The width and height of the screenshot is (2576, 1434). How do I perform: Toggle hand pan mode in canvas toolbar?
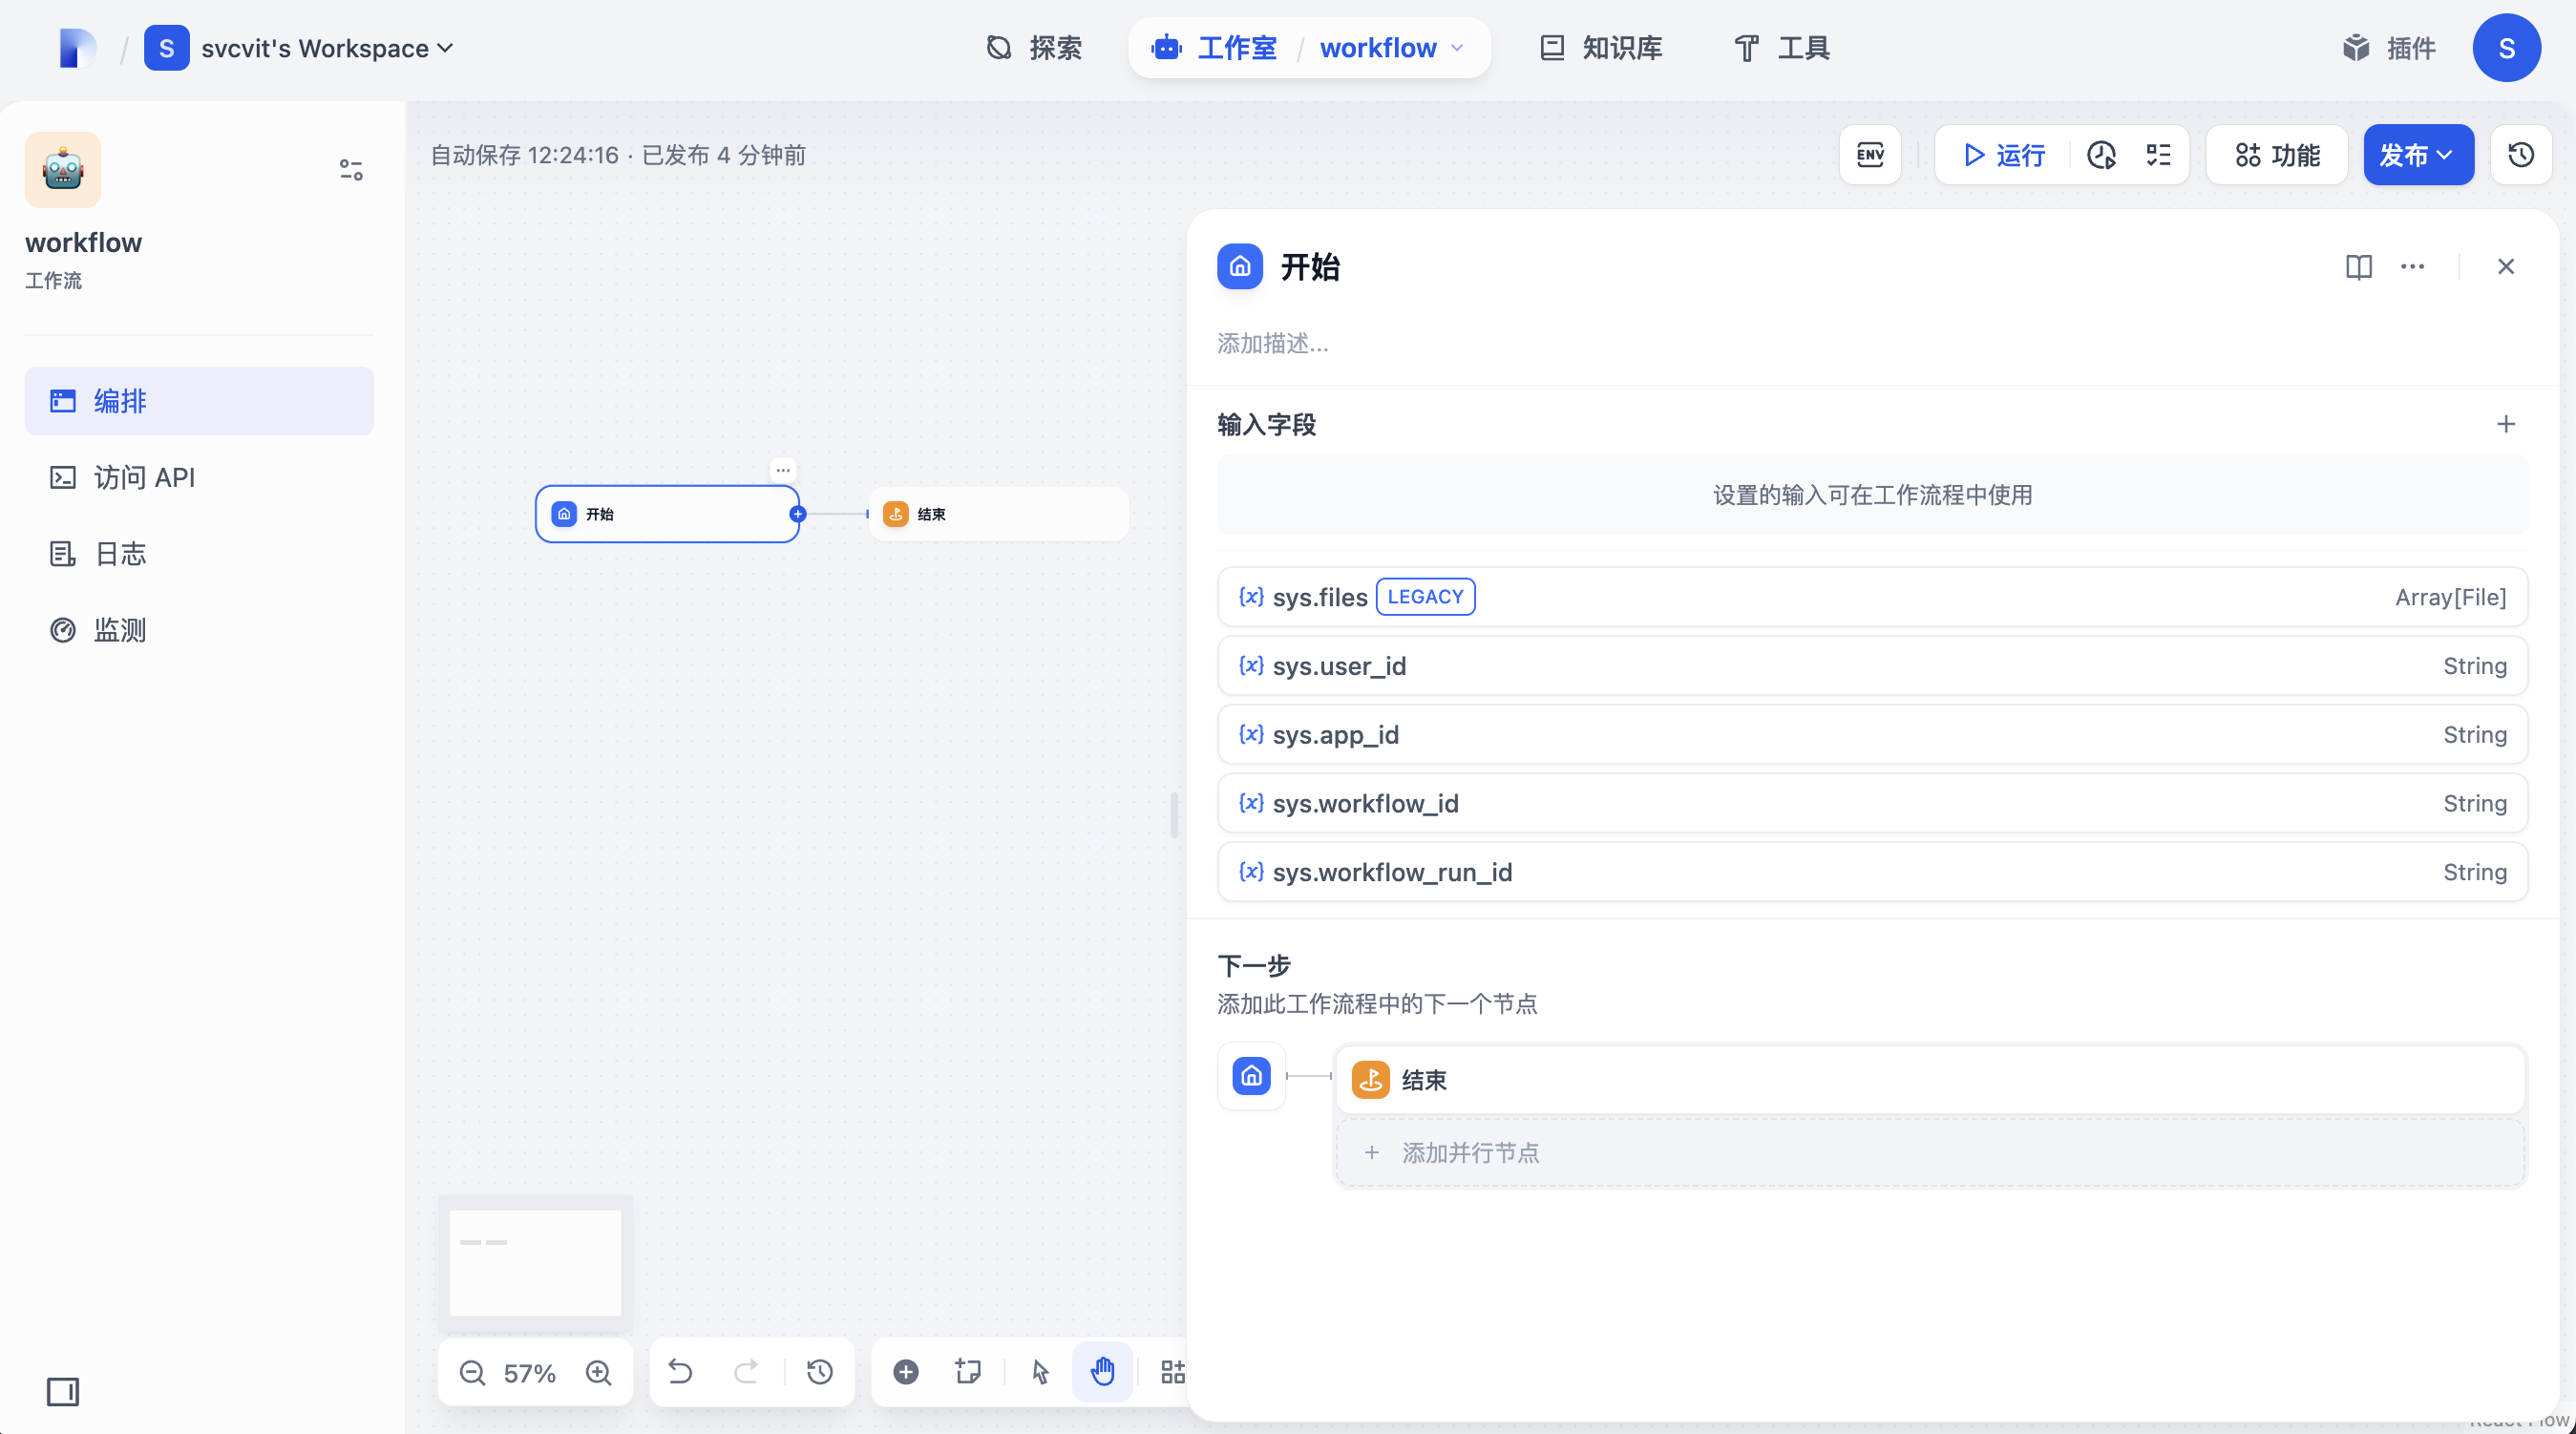point(1102,1372)
